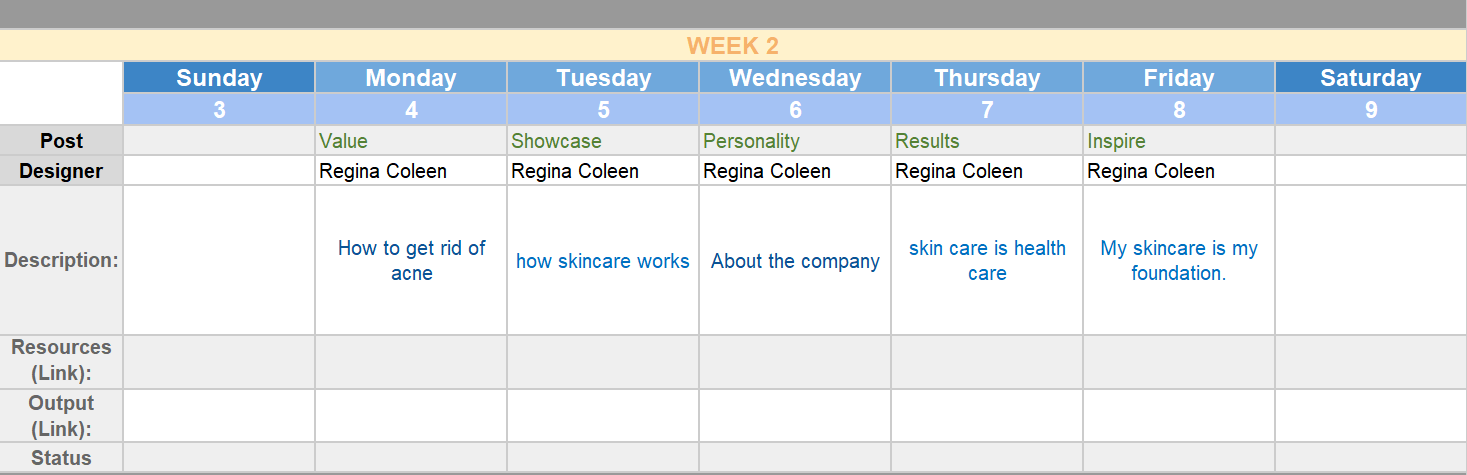Click Thursday's Results post cell

point(987,141)
